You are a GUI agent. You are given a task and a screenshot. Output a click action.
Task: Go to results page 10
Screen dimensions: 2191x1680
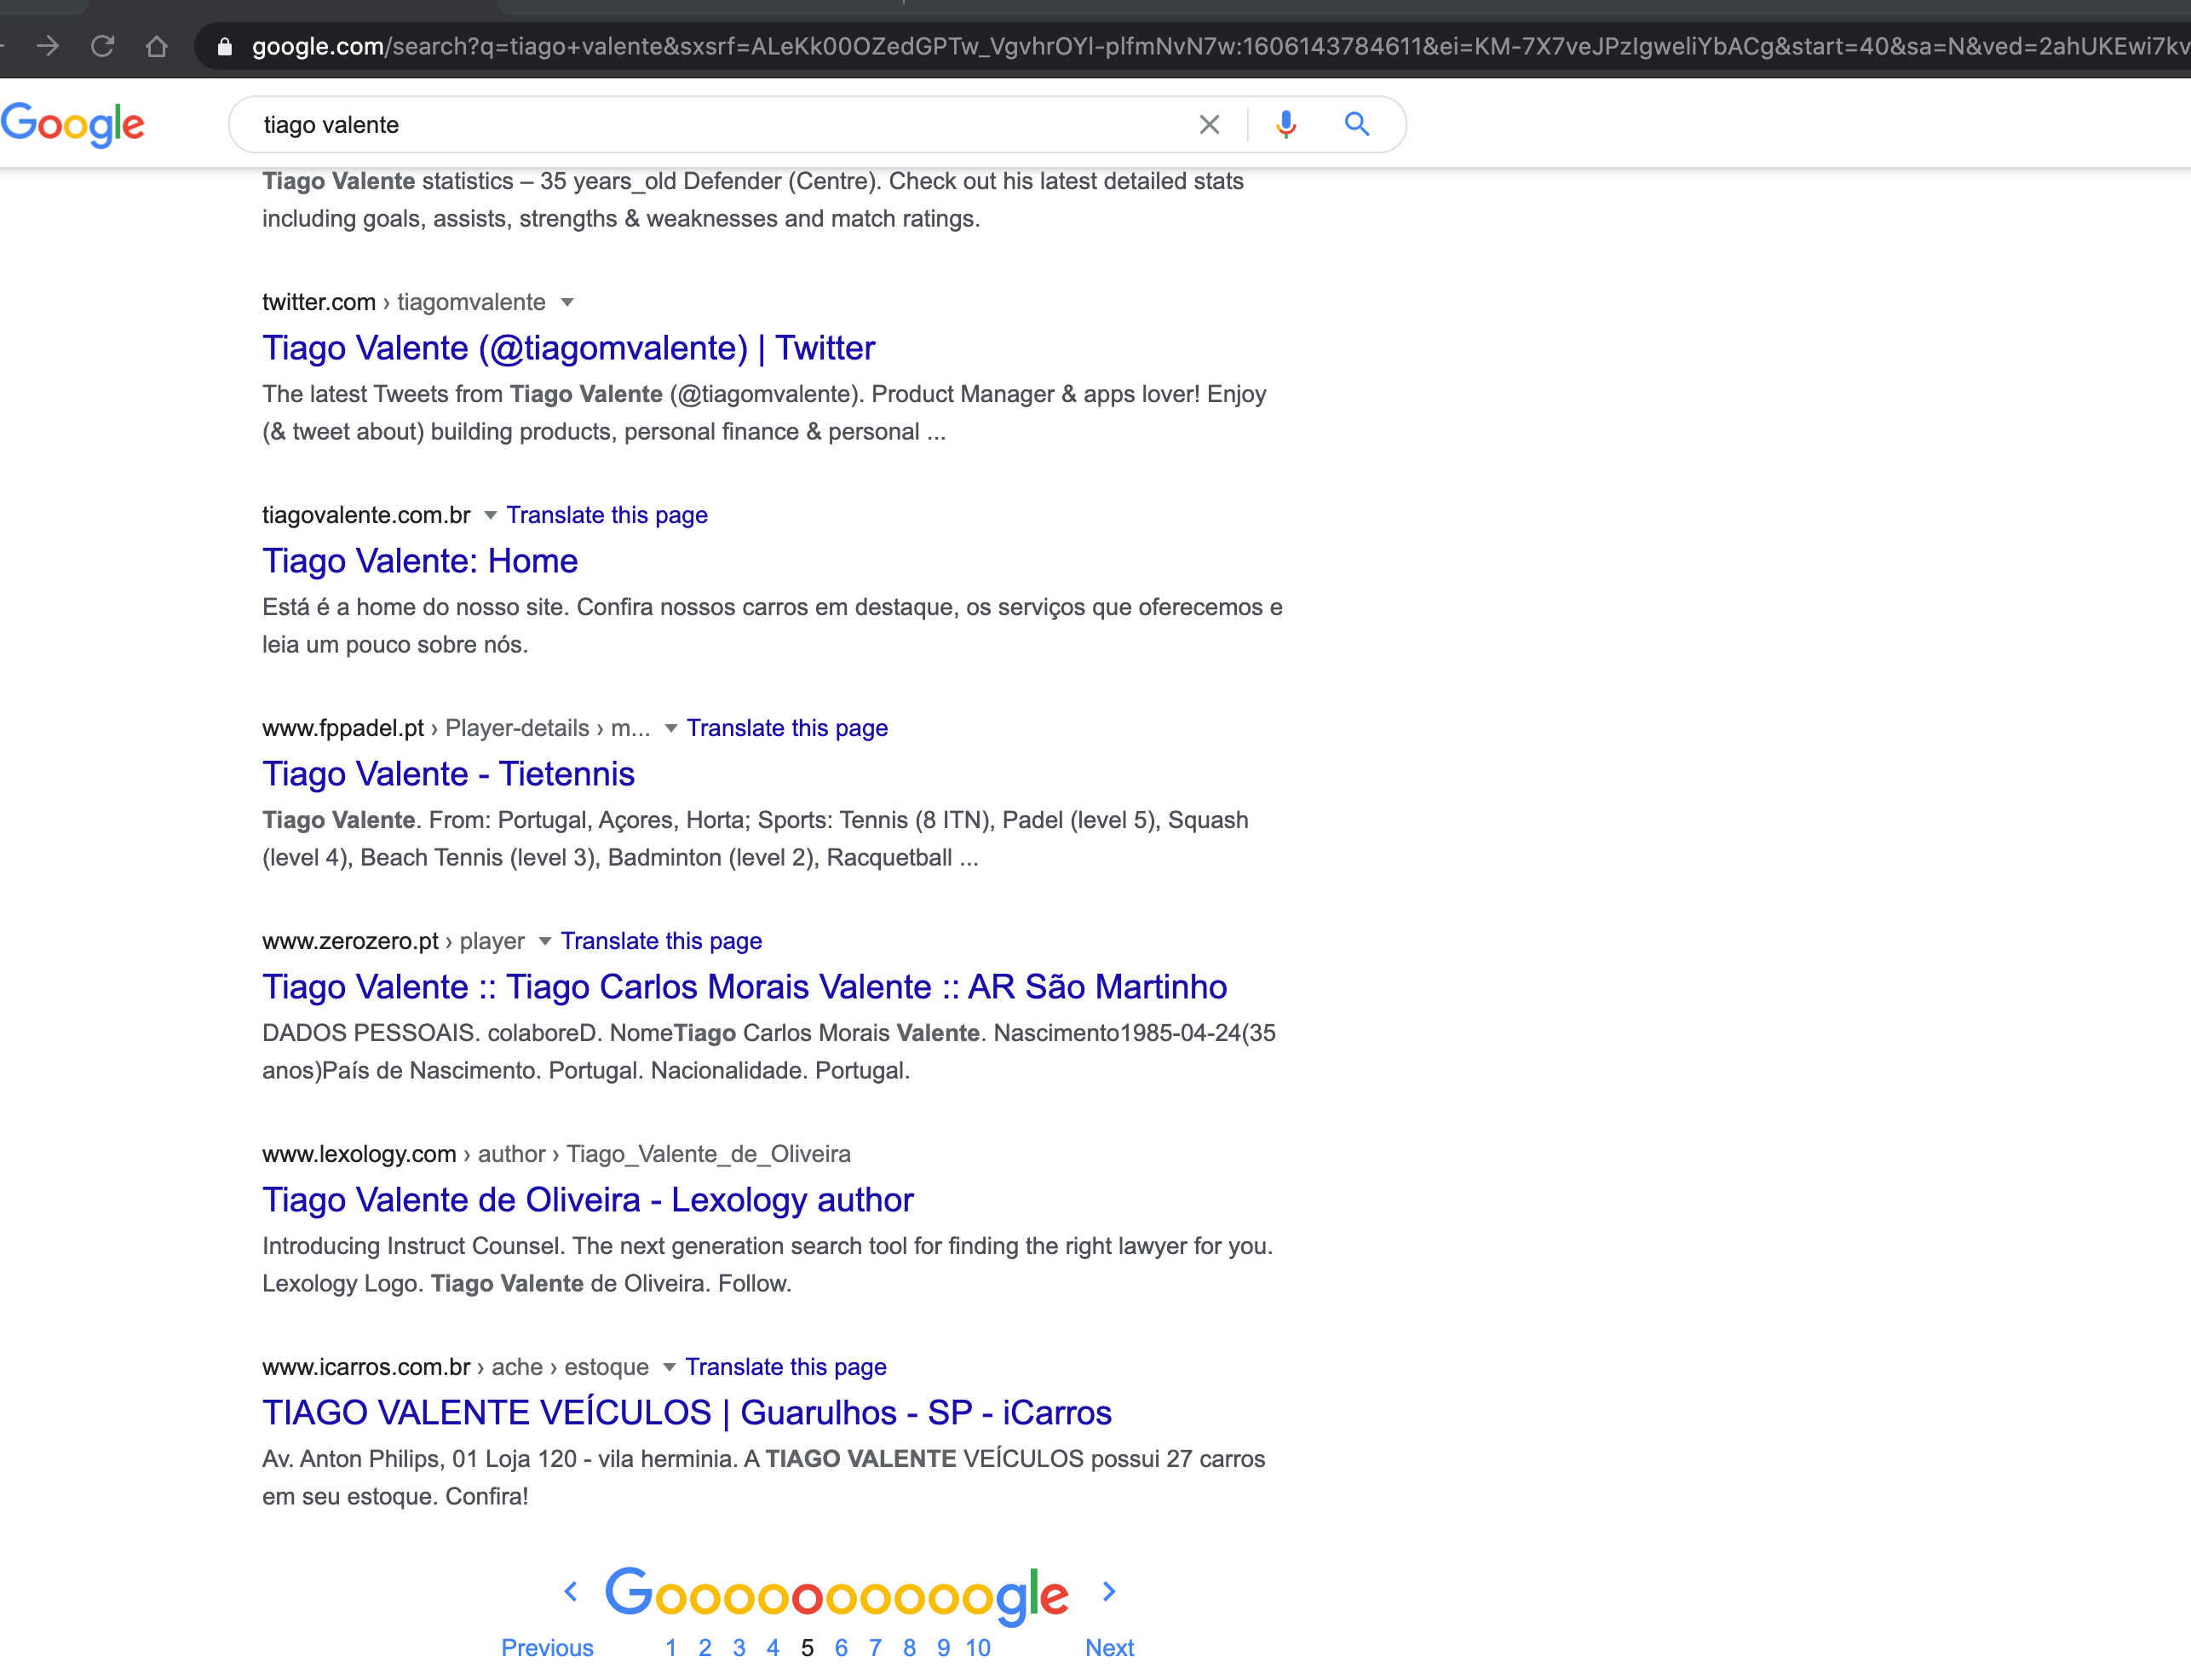(978, 1648)
